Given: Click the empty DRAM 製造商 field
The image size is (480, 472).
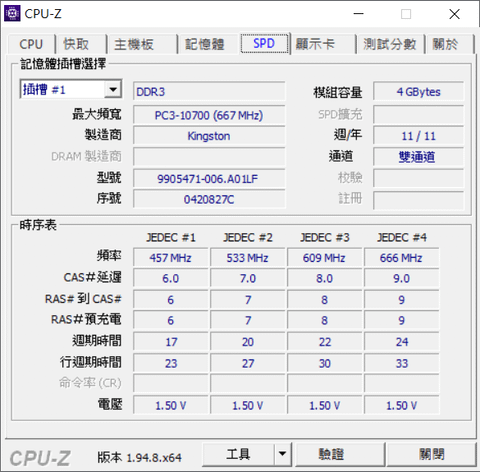Looking at the screenshot, I should pos(209,157).
